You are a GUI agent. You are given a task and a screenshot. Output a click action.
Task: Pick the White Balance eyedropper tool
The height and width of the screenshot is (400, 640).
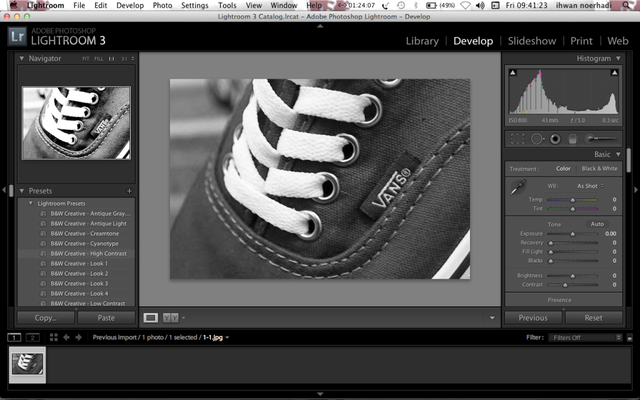518,187
